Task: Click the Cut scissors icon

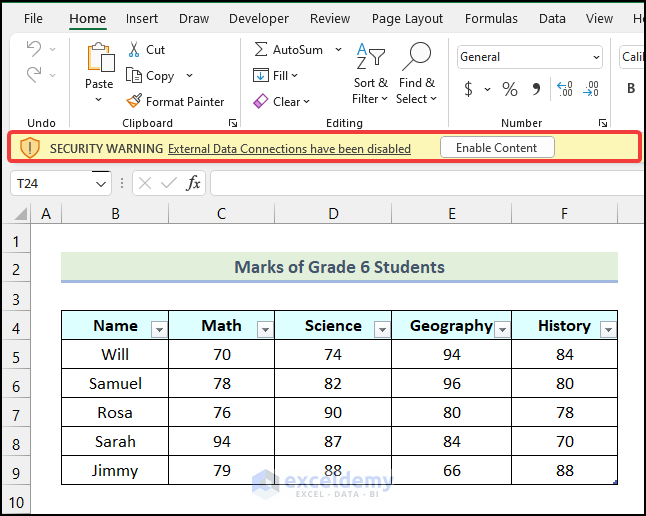Action: 135,50
